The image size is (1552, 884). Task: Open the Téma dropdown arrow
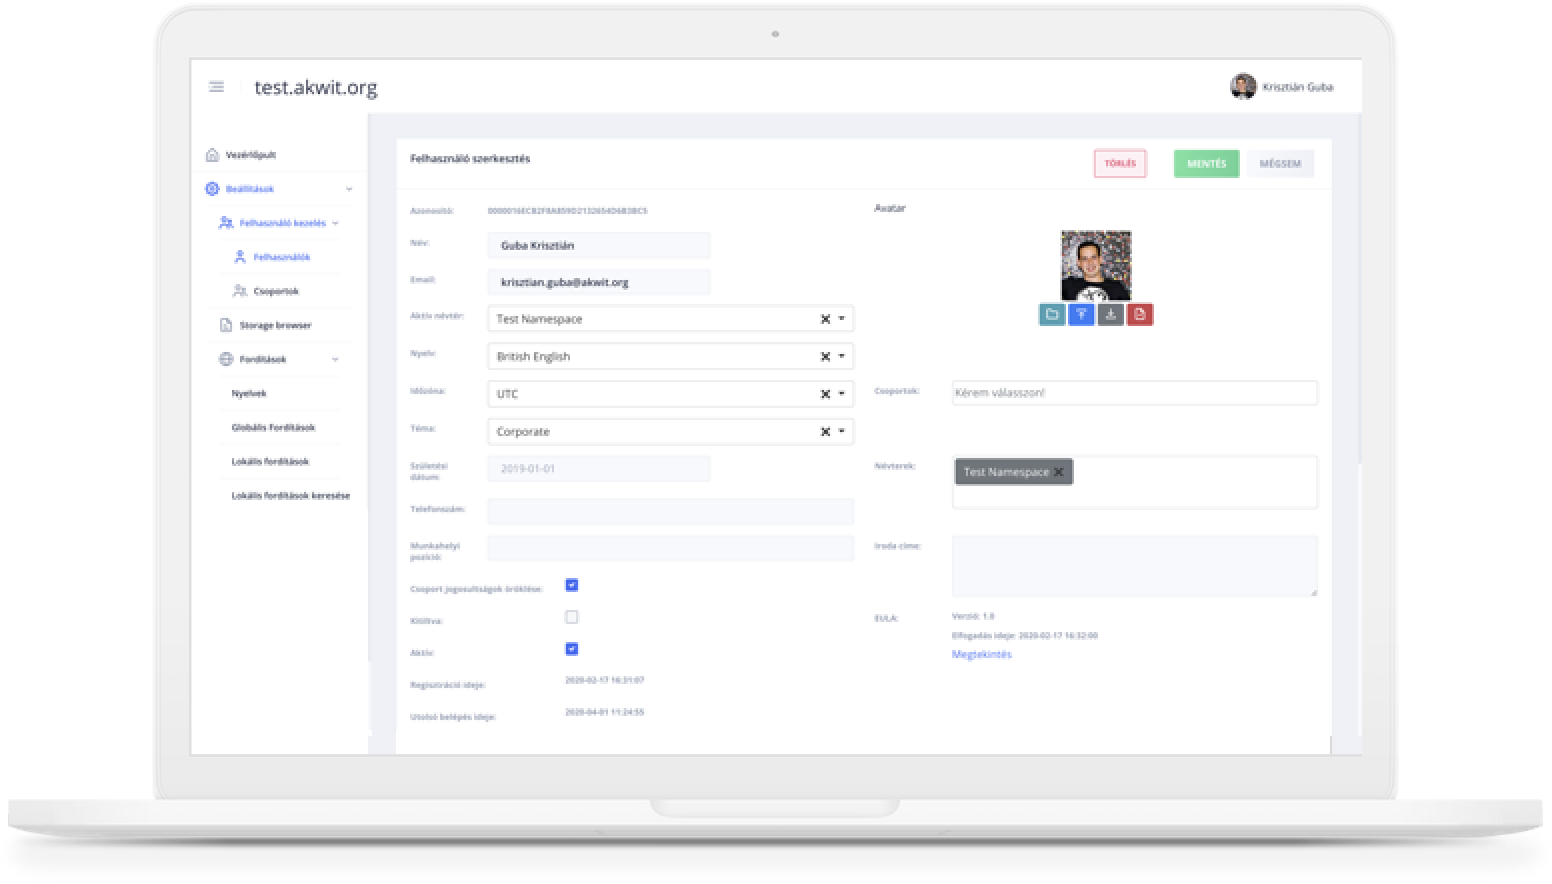click(842, 432)
